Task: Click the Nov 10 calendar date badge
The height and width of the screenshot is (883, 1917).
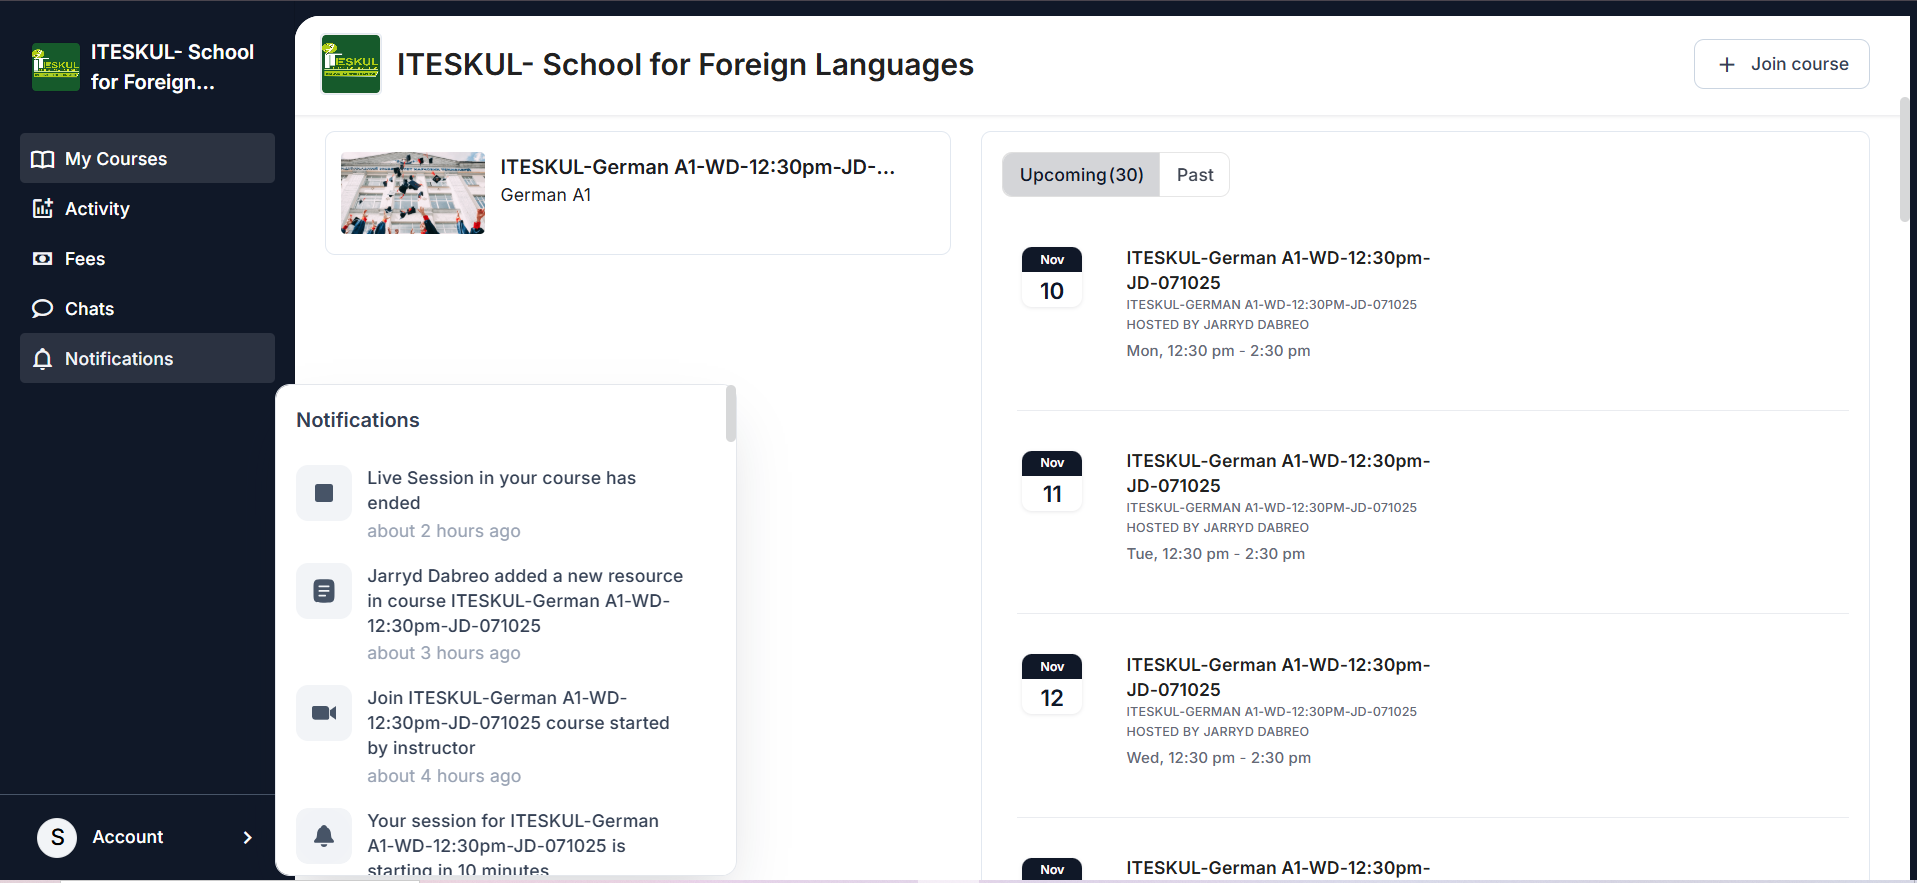Action: [x=1052, y=277]
